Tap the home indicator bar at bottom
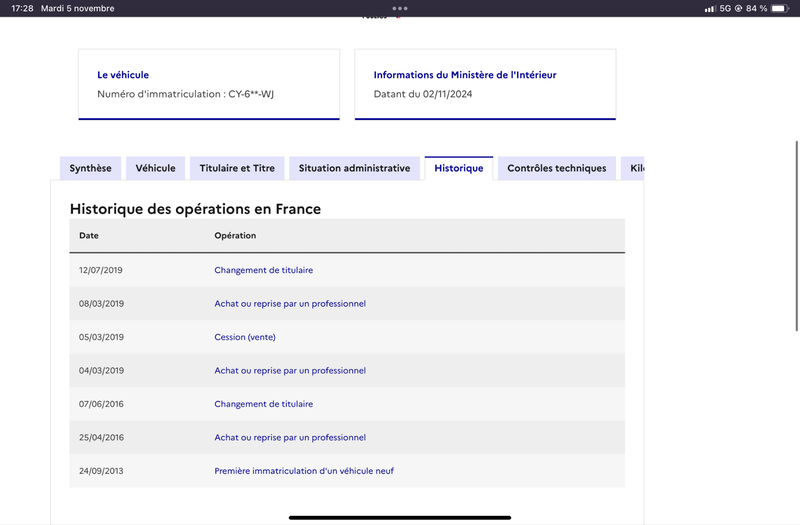Viewport: 800px width, 525px height. tap(400, 517)
